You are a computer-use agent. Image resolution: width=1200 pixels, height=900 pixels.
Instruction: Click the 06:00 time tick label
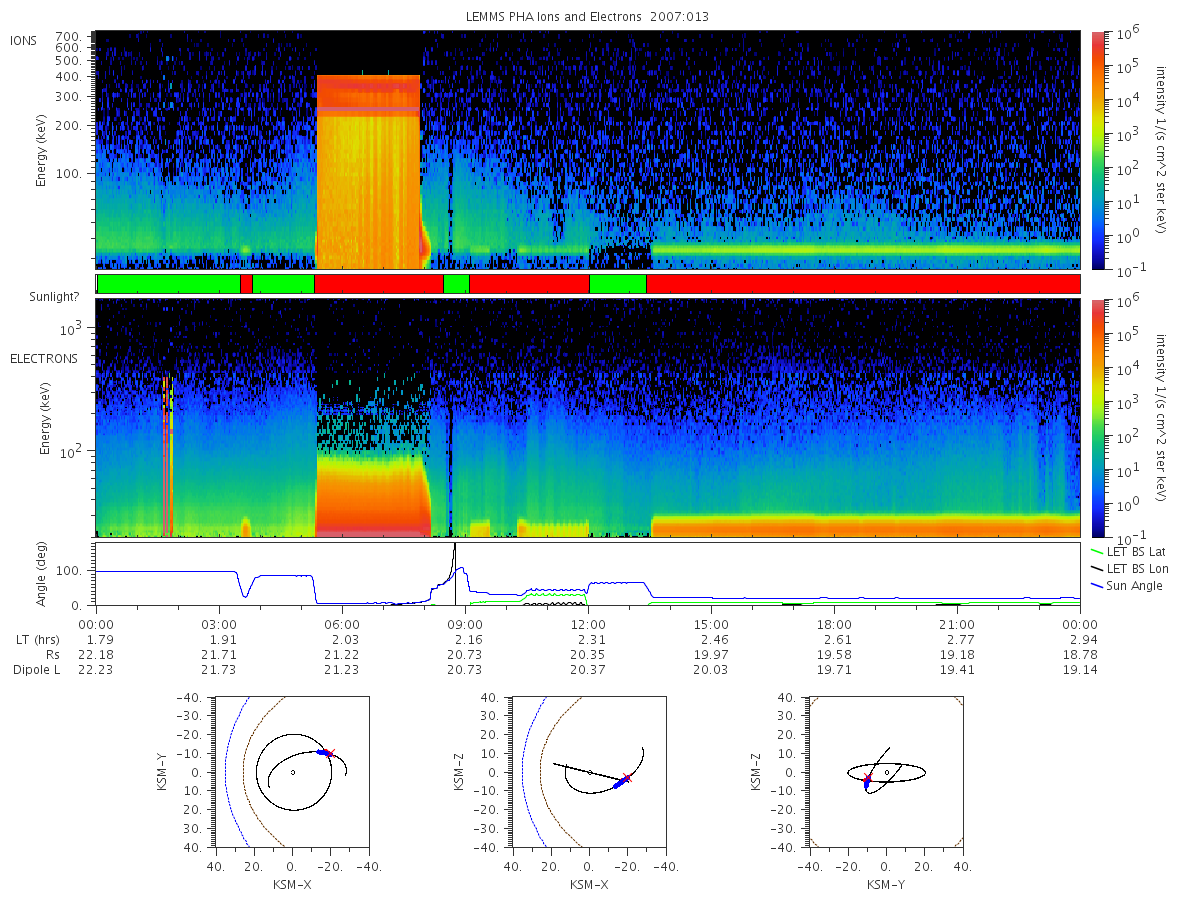pyautogui.click(x=342, y=623)
